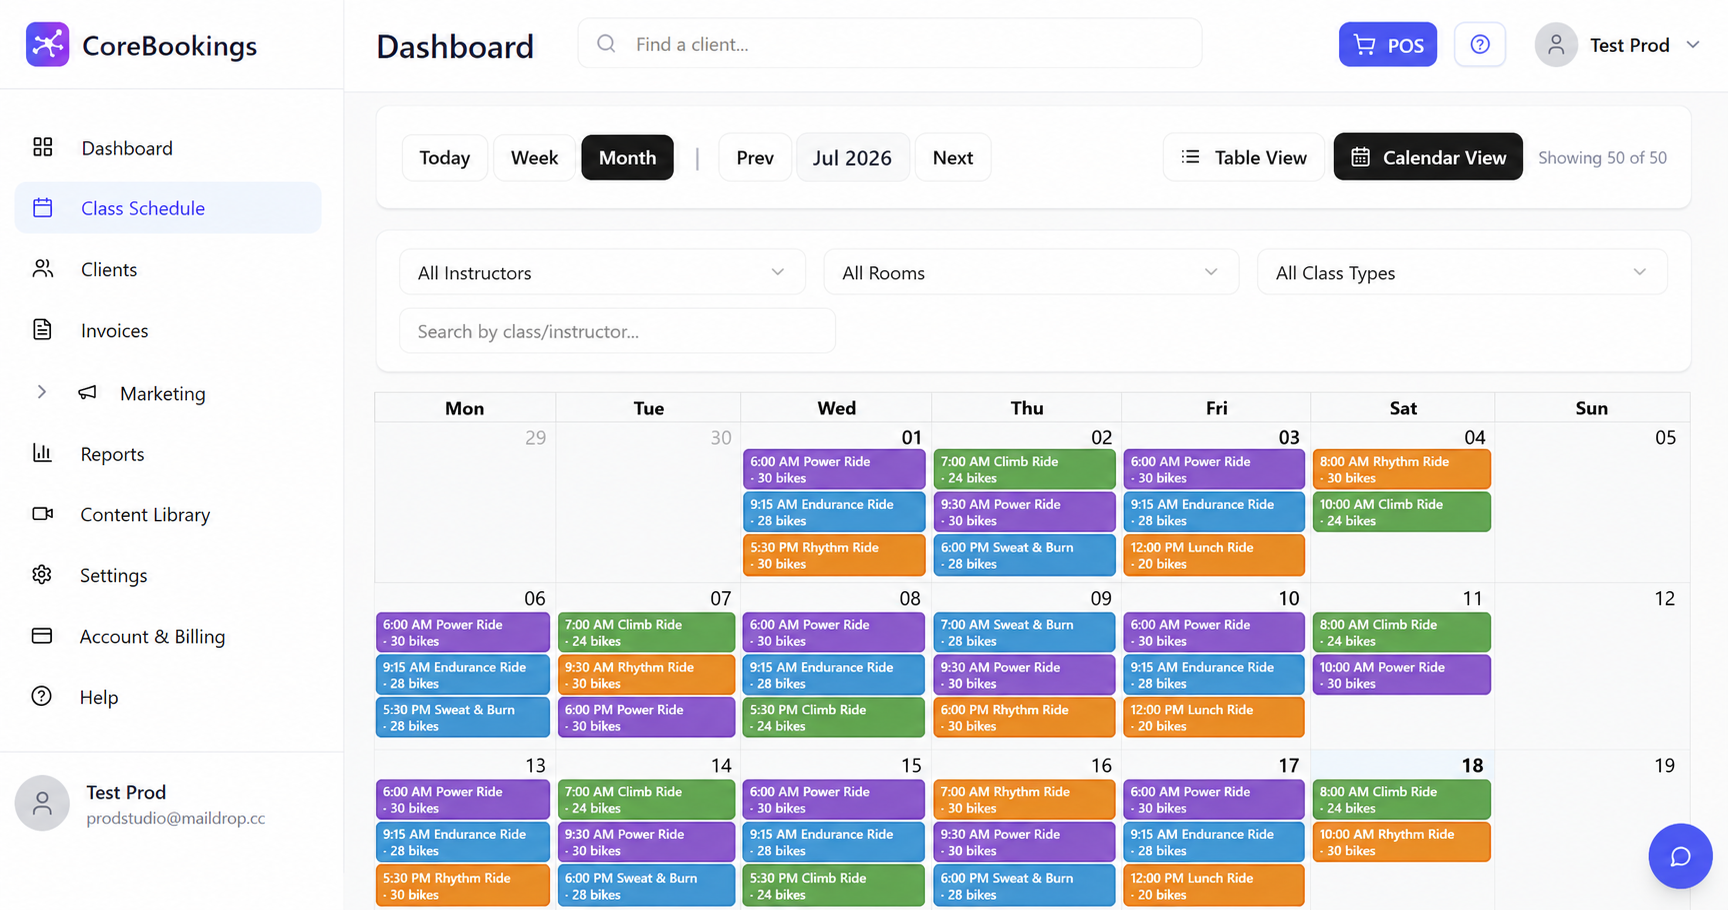Open the Test Prod account dropdown arrow
This screenshot has height=910, width=1728.
click(x=1693, y=45)
